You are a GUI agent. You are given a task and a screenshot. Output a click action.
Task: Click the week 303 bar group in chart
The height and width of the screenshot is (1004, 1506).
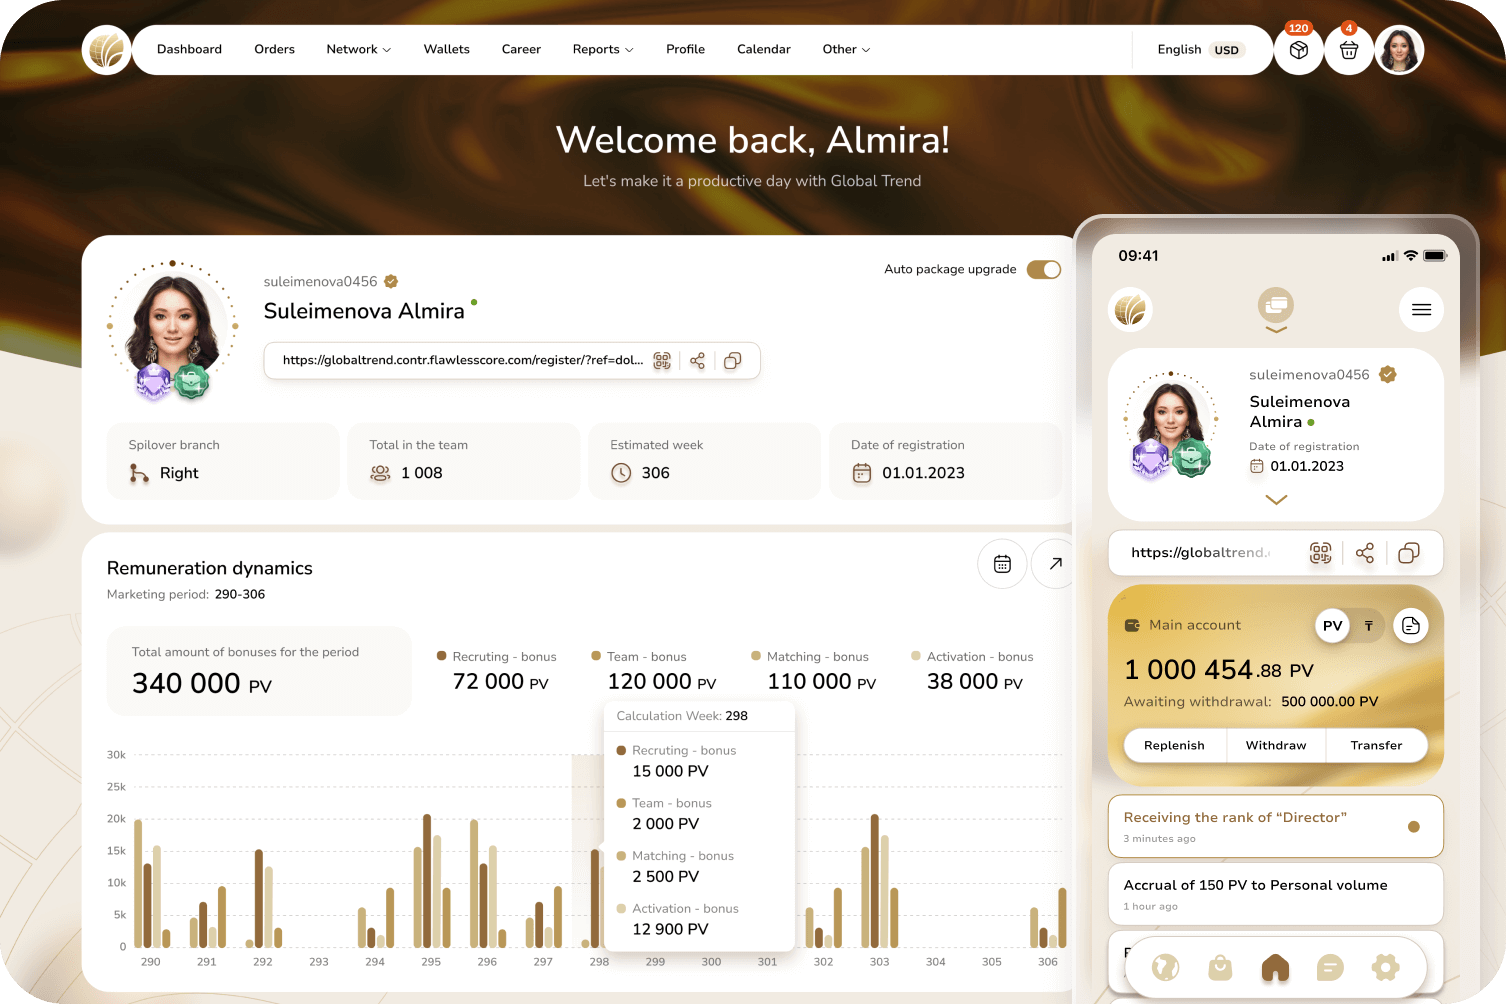tap(880, 881)
